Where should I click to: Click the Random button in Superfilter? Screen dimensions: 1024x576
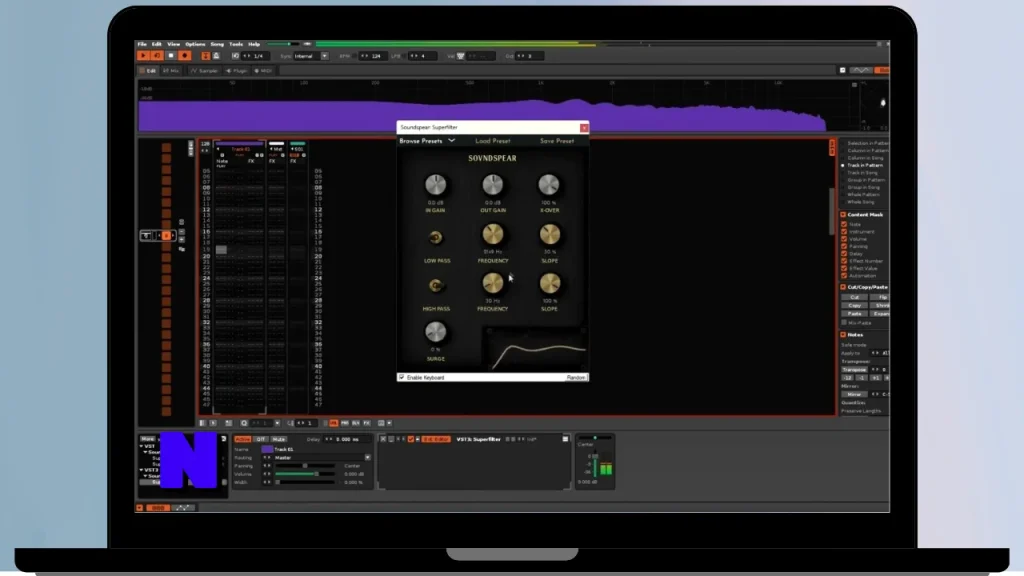click(x=576, y=377)
